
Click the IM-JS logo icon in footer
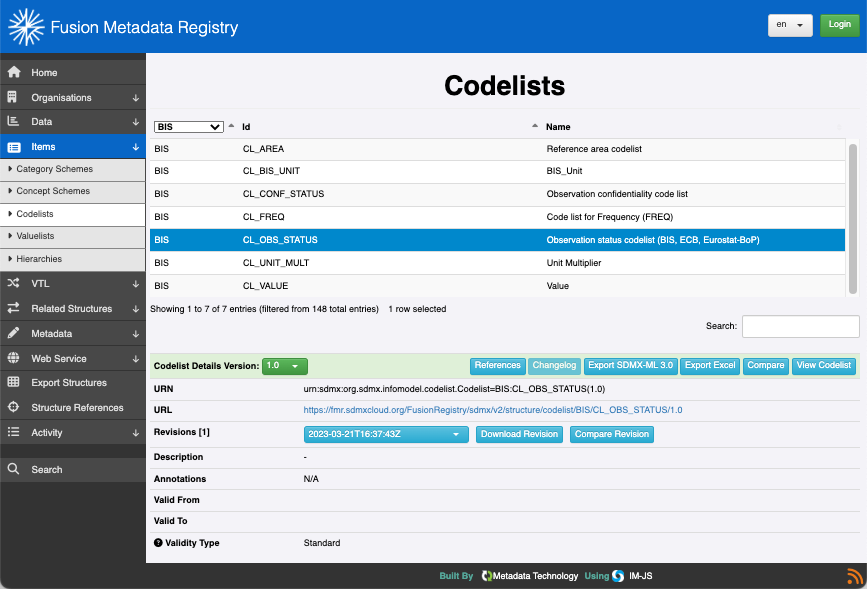(618, 576)
